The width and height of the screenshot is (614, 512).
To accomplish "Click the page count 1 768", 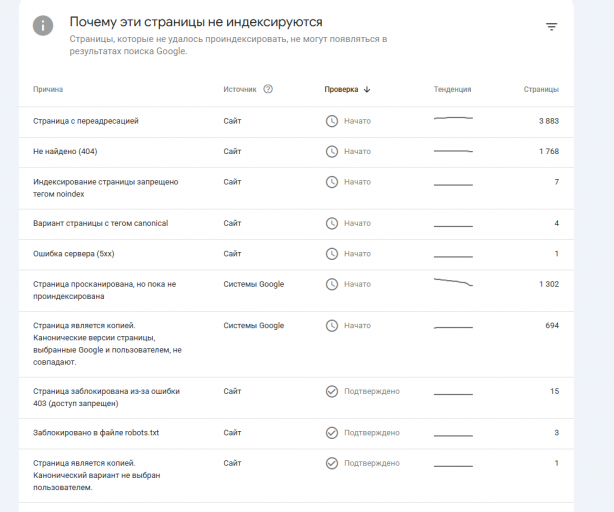I will pos(549,151).
